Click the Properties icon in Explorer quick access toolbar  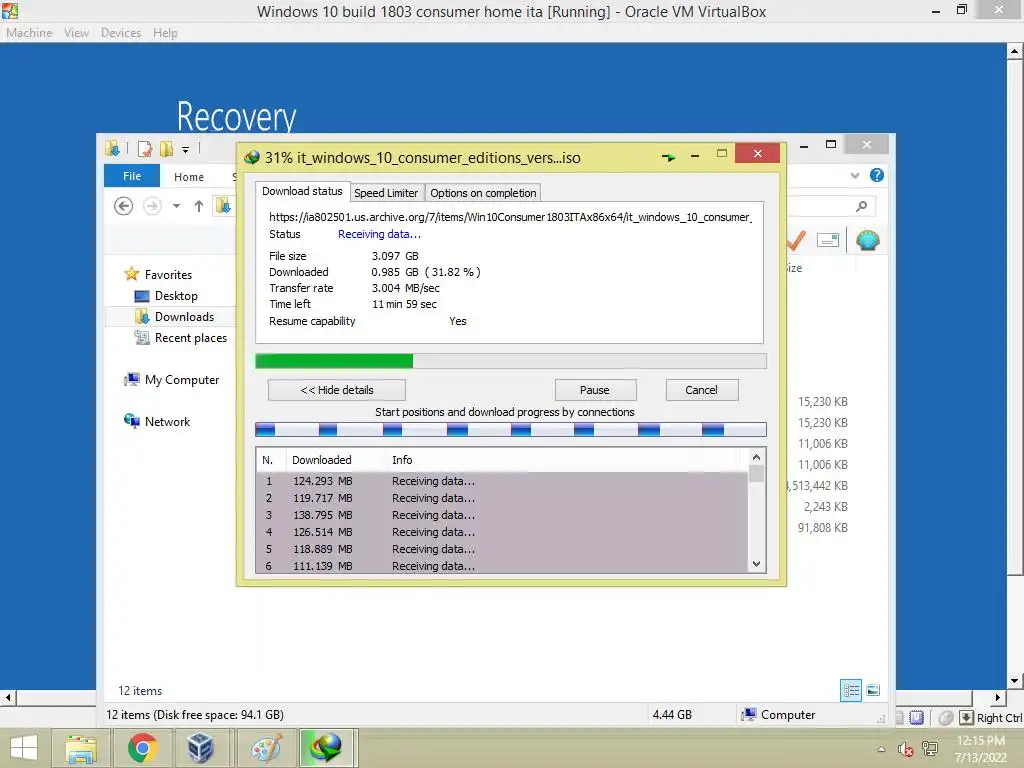[x=145, y=149]
